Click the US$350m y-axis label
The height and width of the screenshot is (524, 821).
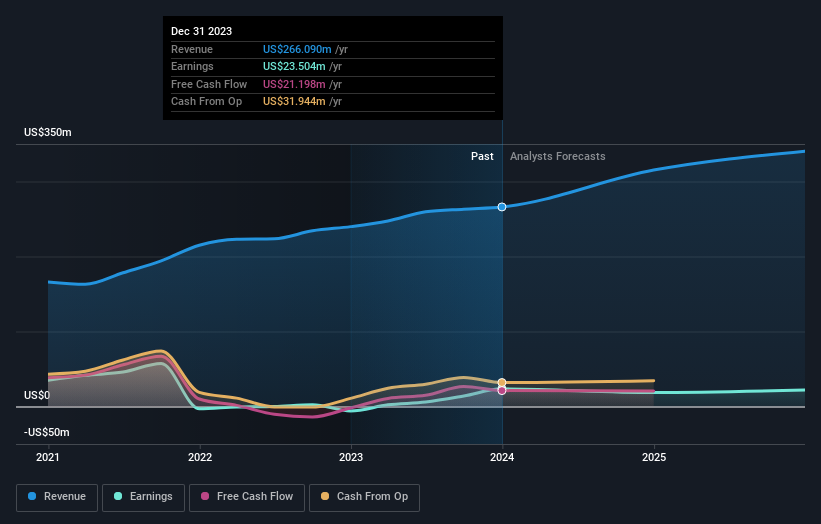click(x=48, y=132)
